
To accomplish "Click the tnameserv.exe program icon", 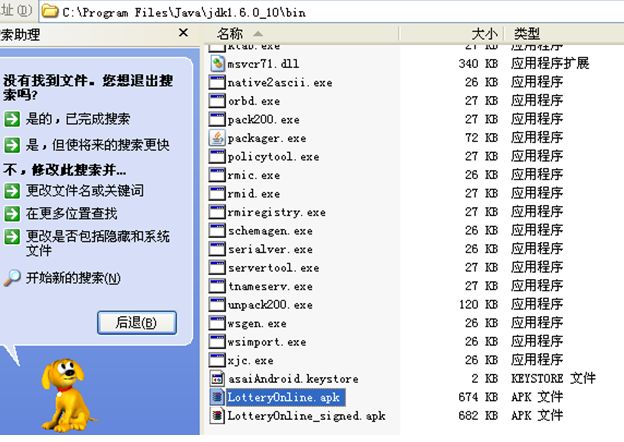I will pyautogui.click(x=217, y=286).
